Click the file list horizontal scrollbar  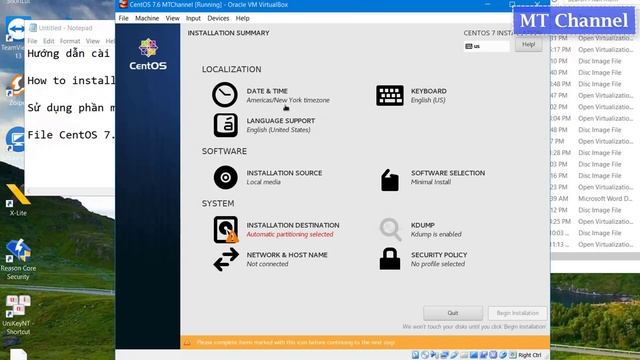tap(595, 256)
